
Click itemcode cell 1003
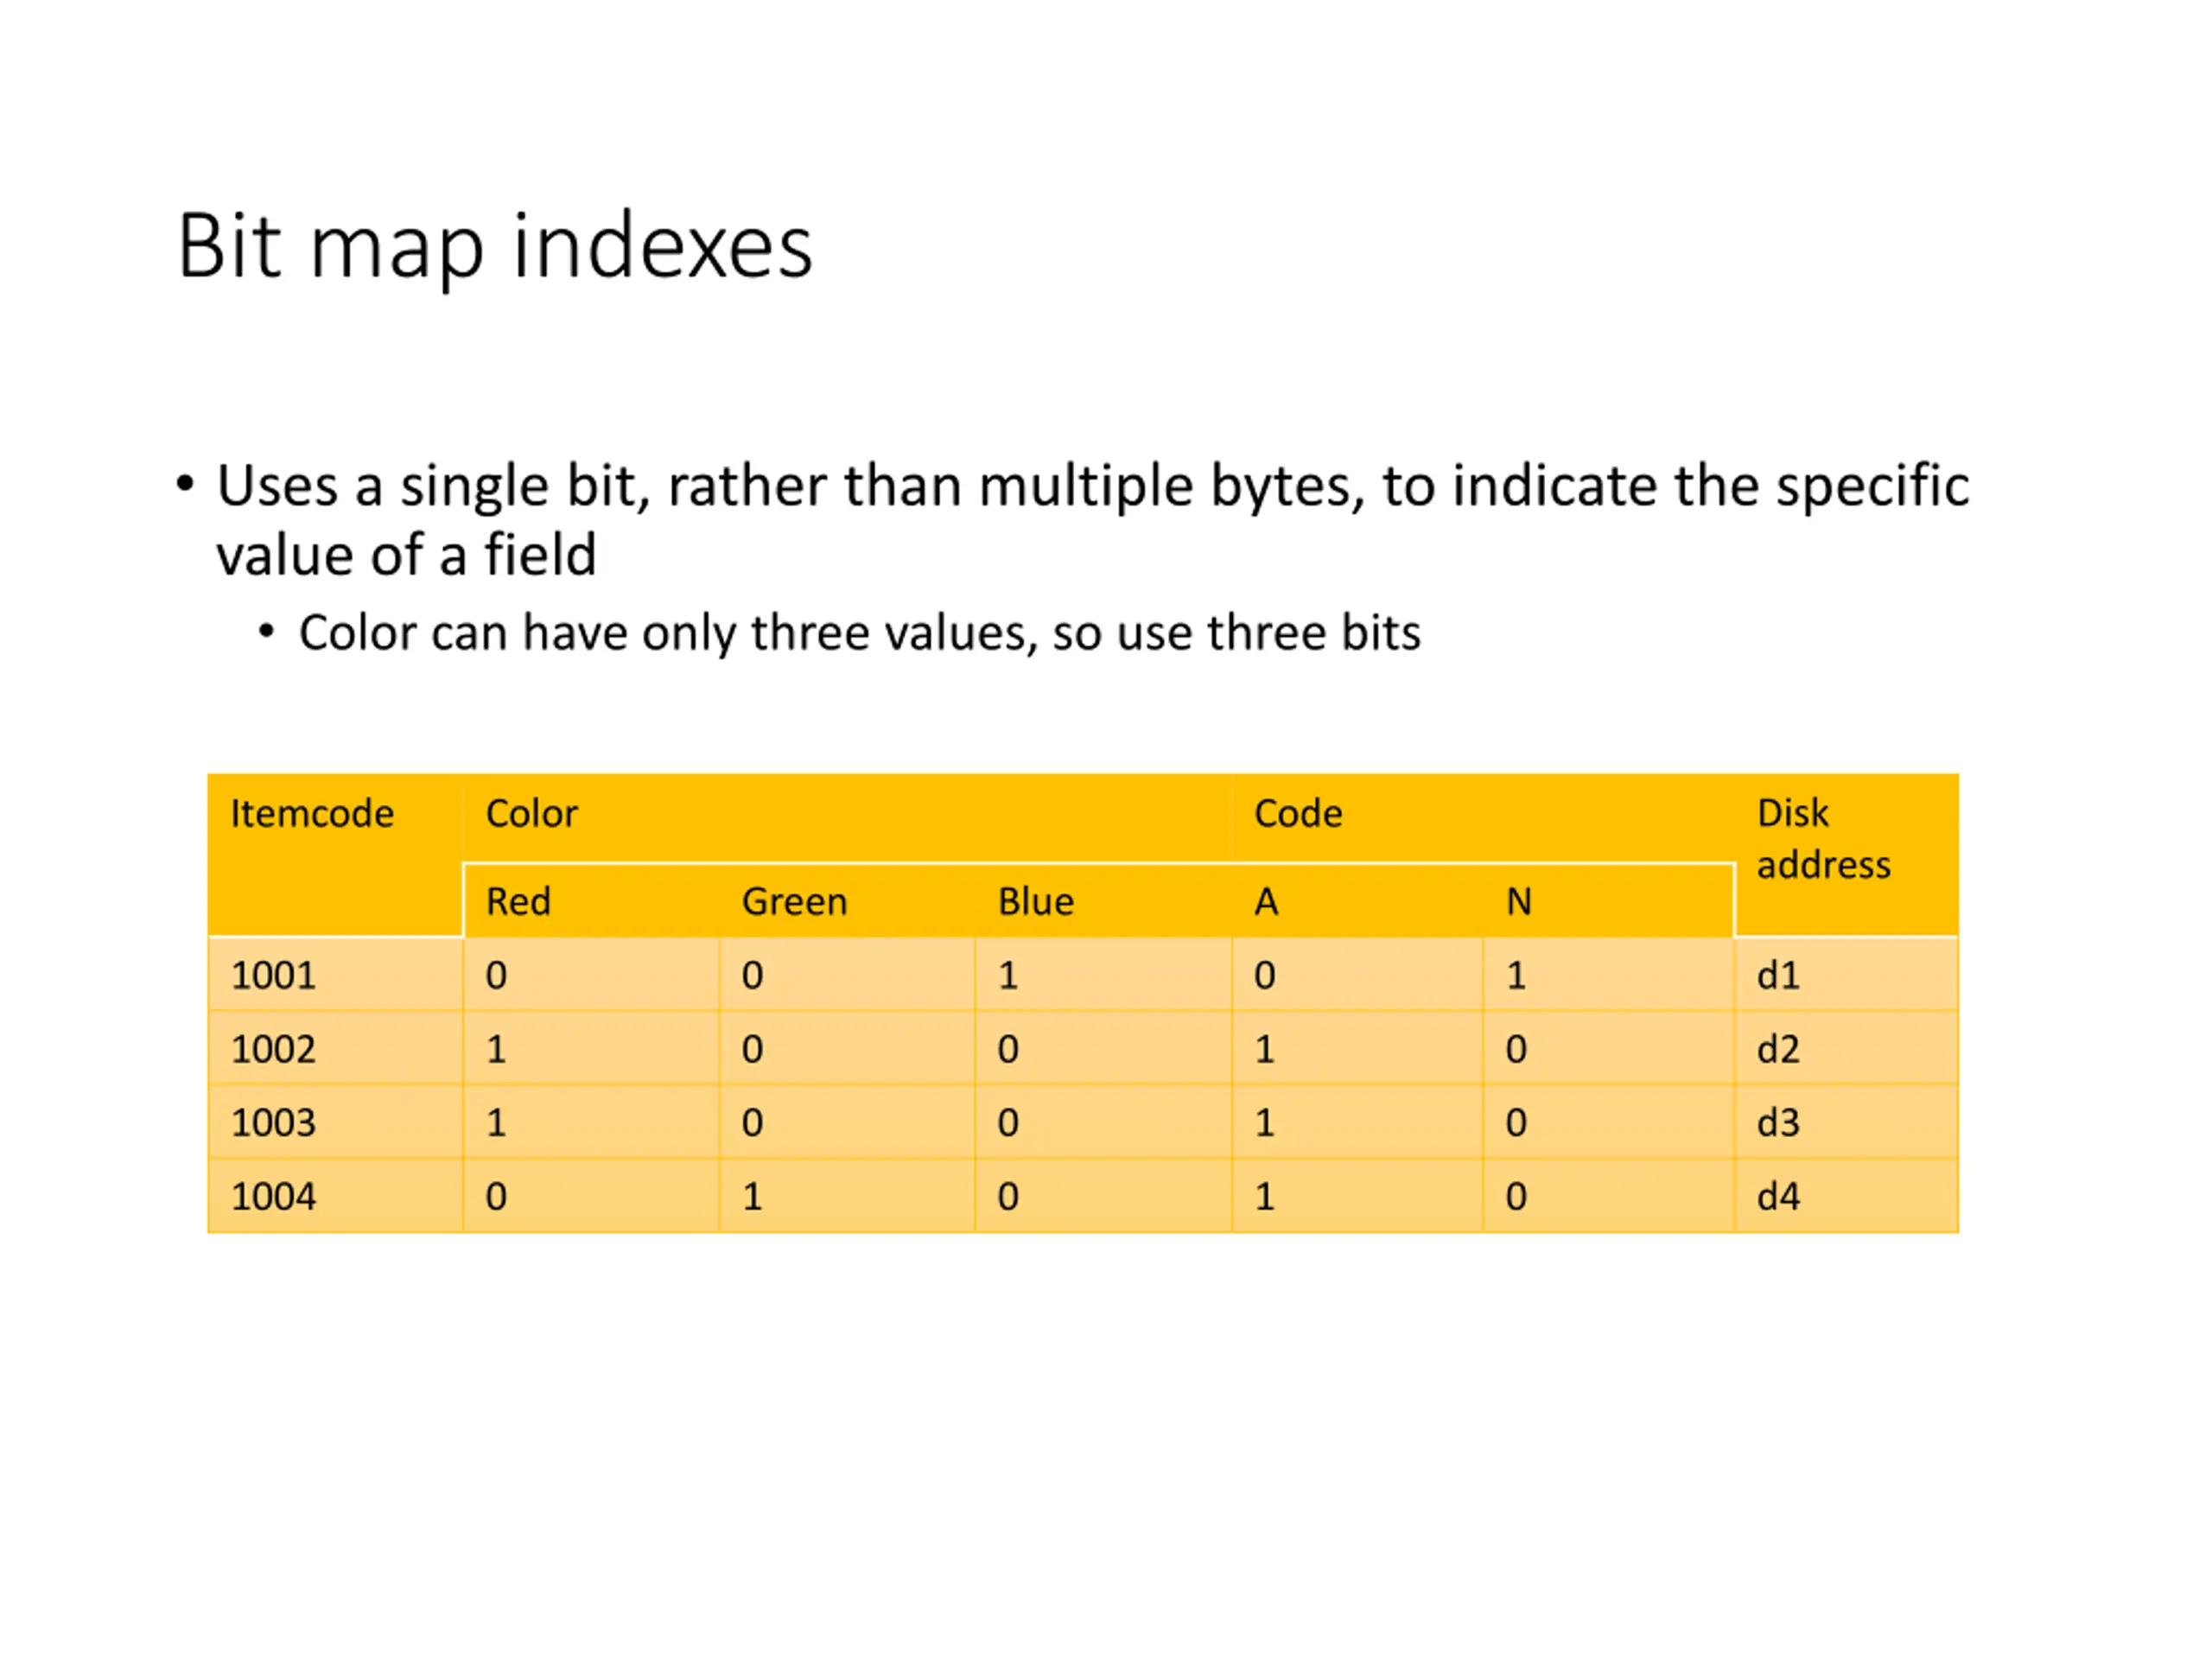point(335,1122)
